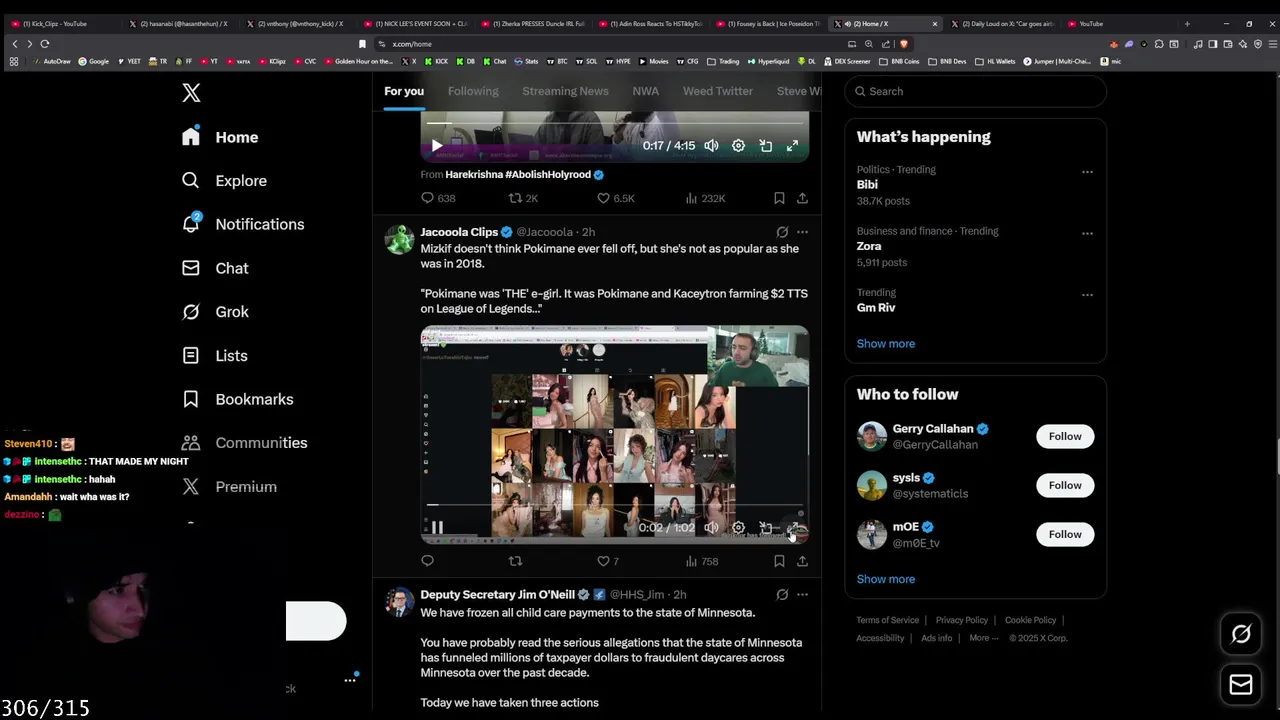Repost the Jacooola Clips post
The image size is (1280, 720).
click(516, 561)
